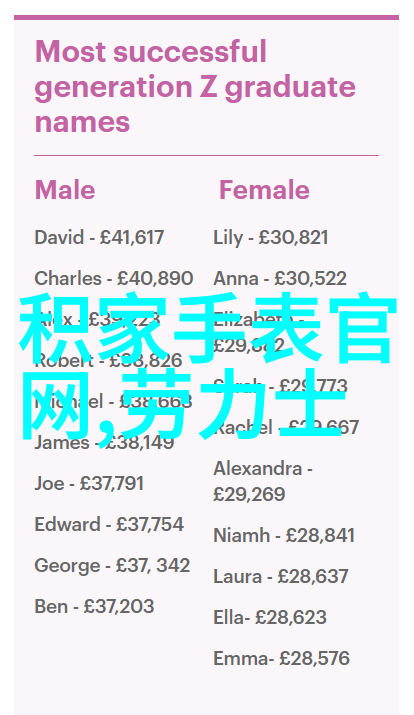Click the purple bar at top of card

207,17
